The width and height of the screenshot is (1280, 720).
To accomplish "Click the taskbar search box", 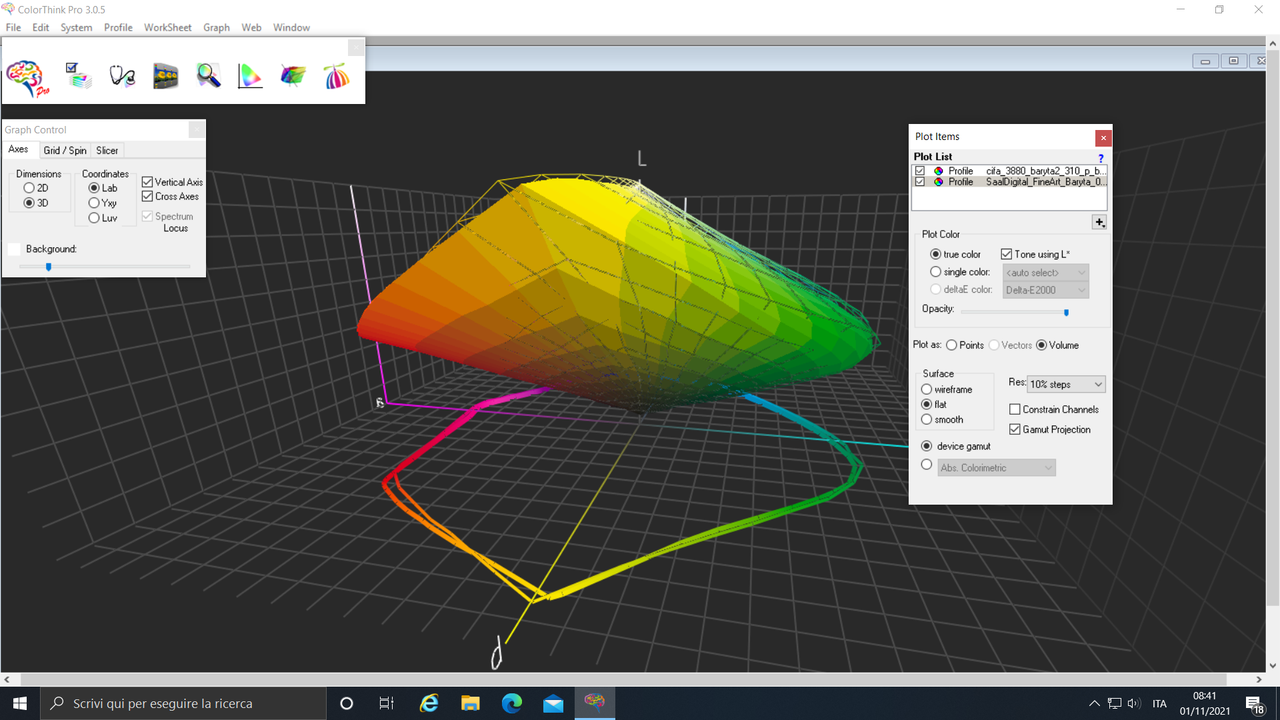I will click(183, 703).
